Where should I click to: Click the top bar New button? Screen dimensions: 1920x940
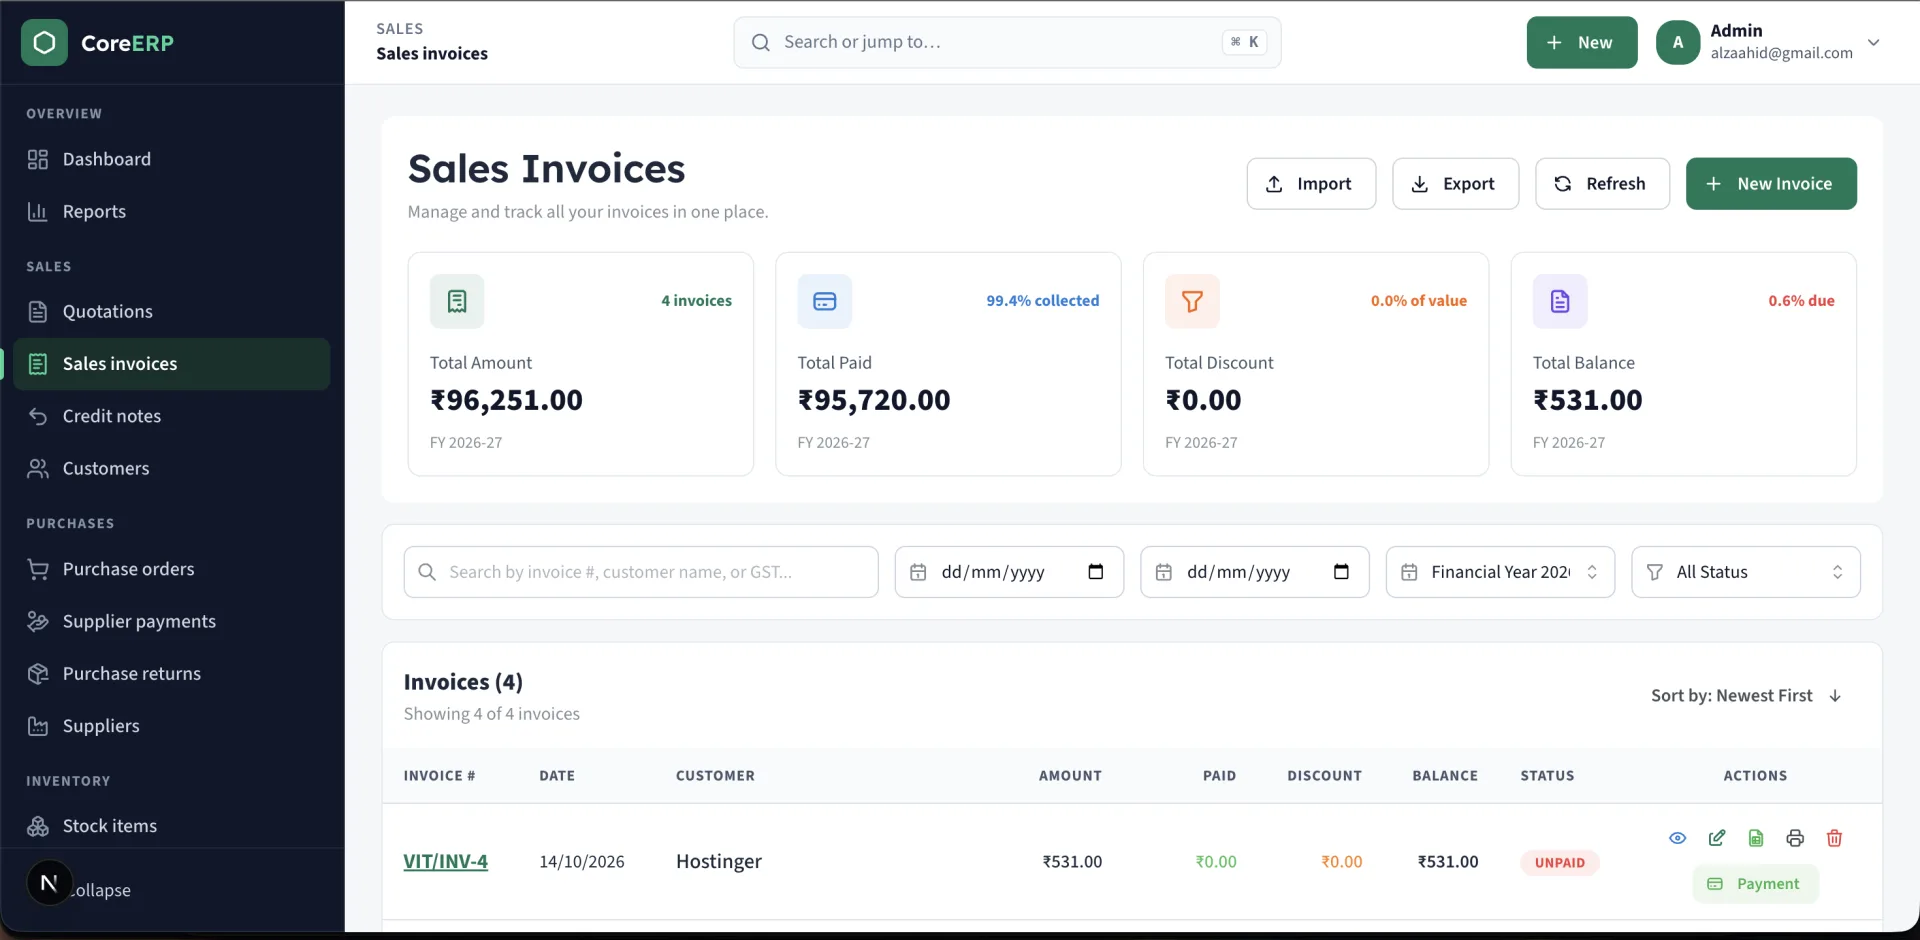[x=1581, y=42]
